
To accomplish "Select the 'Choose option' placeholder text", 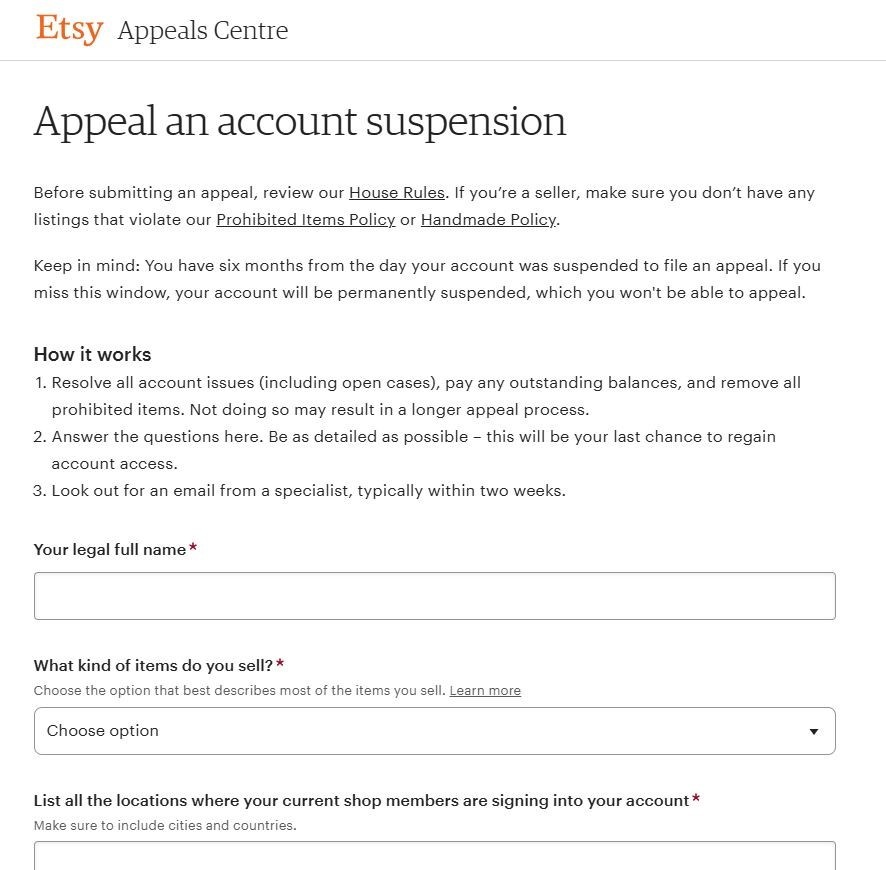I will click(x=102, y=731).
